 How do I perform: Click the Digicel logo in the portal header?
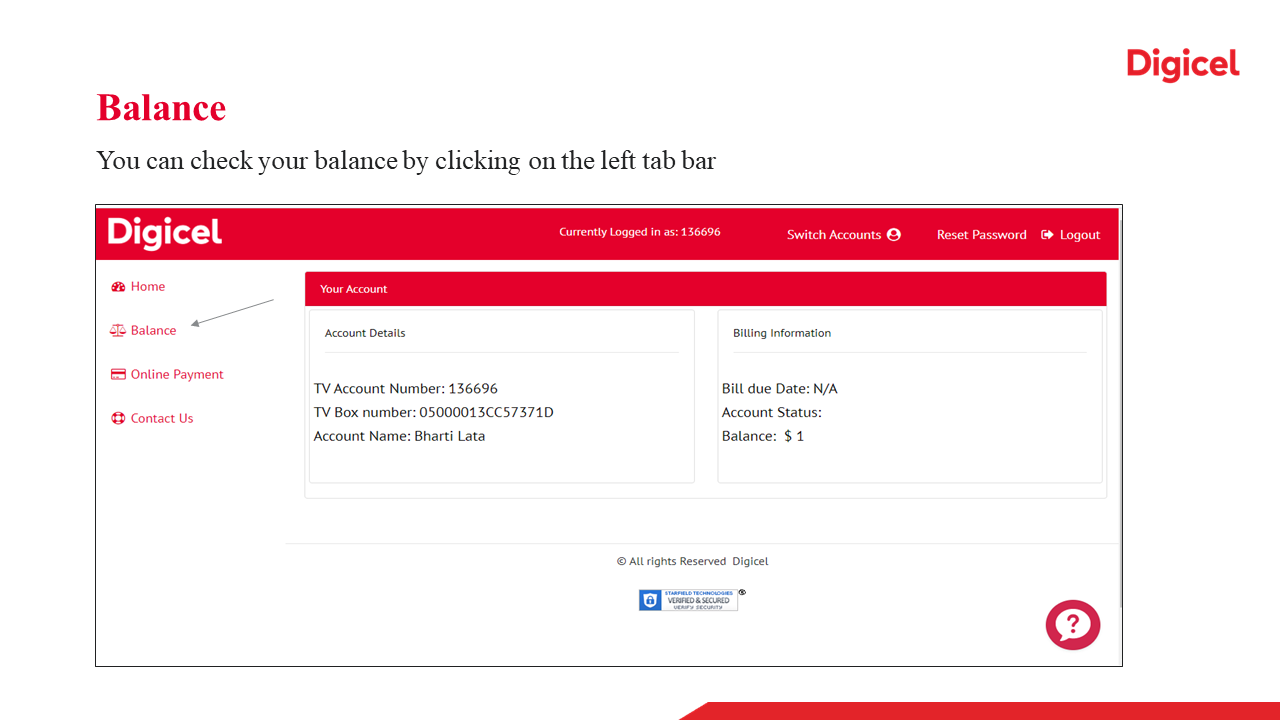(x=165, y=233)
